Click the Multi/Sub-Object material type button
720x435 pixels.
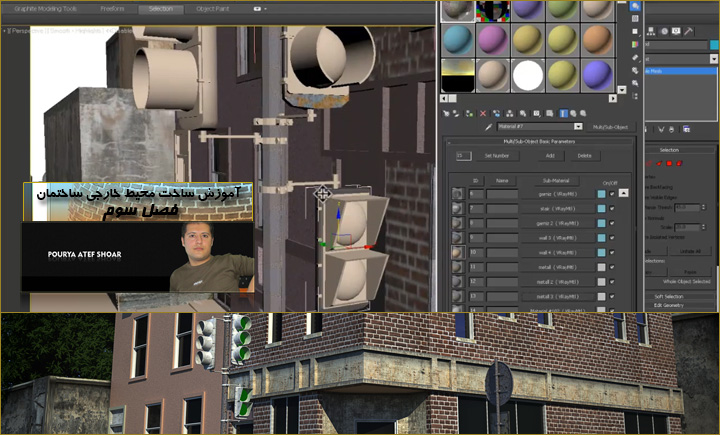(x=610, y=127)
